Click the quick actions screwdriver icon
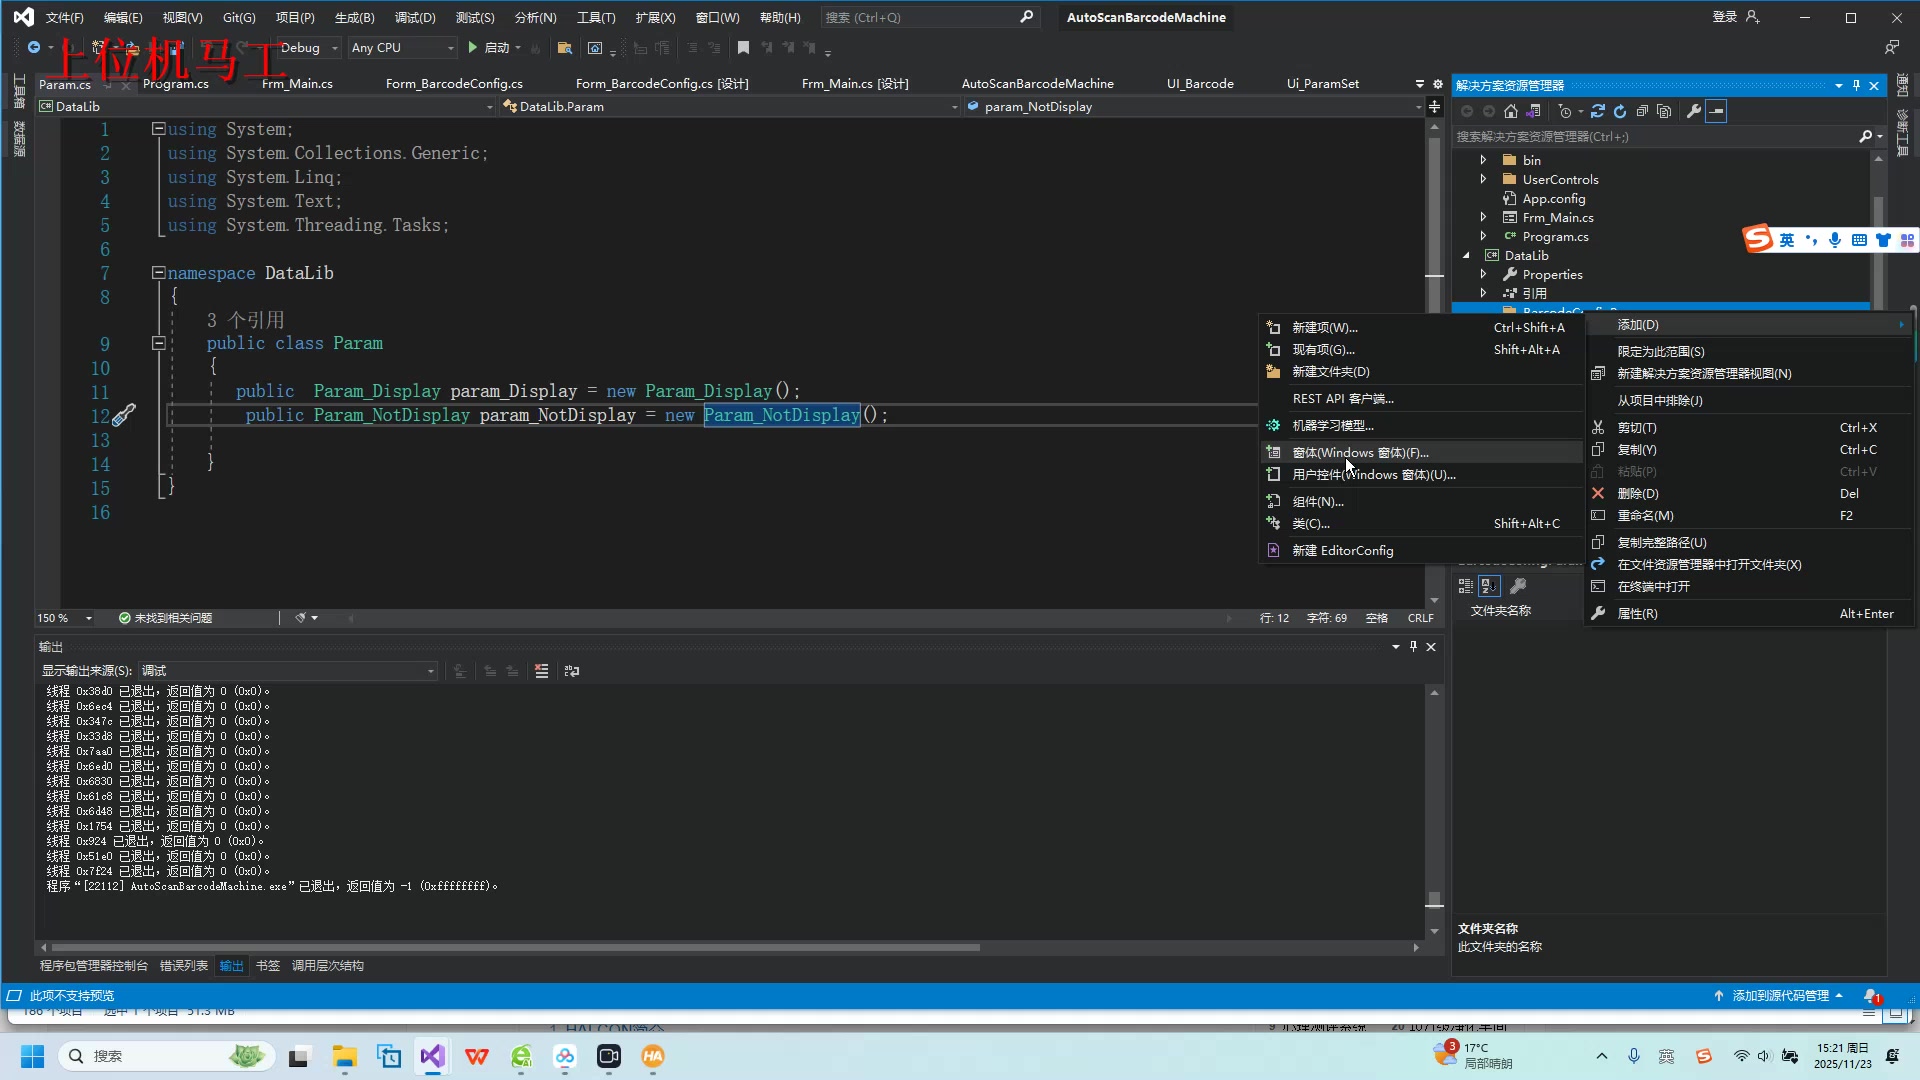The image size is (1920, 1080). click(123, 415)
